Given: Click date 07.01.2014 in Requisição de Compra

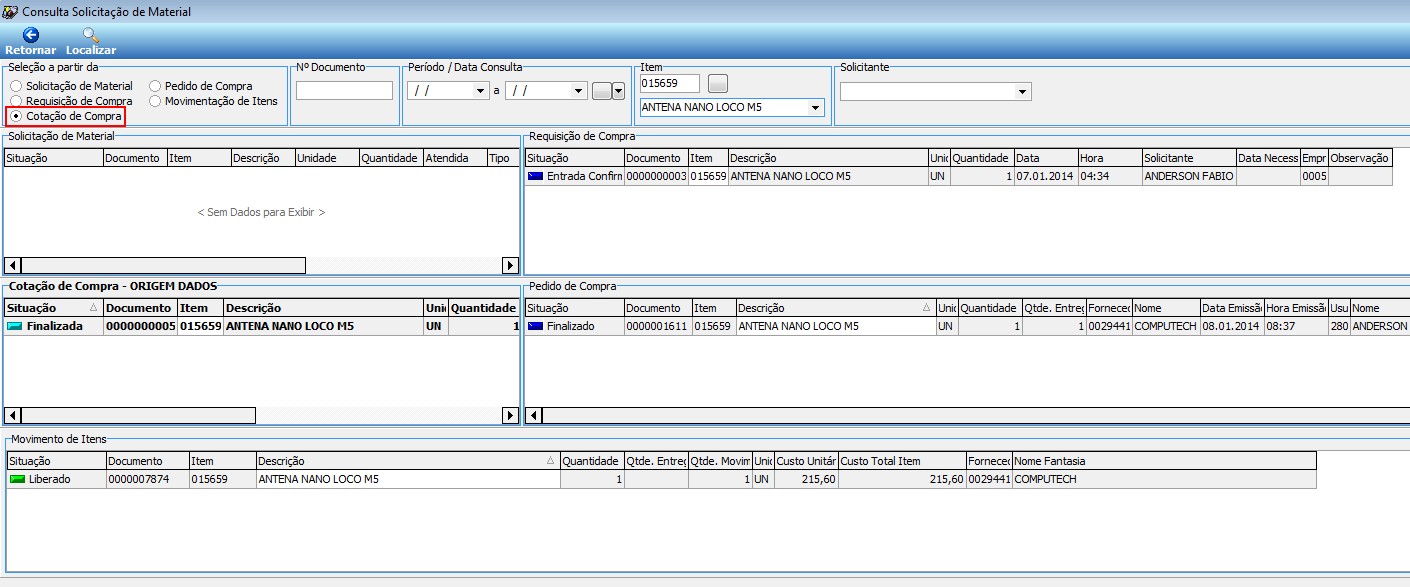Looking at the screenshot, I should [x=1044, y=176].
